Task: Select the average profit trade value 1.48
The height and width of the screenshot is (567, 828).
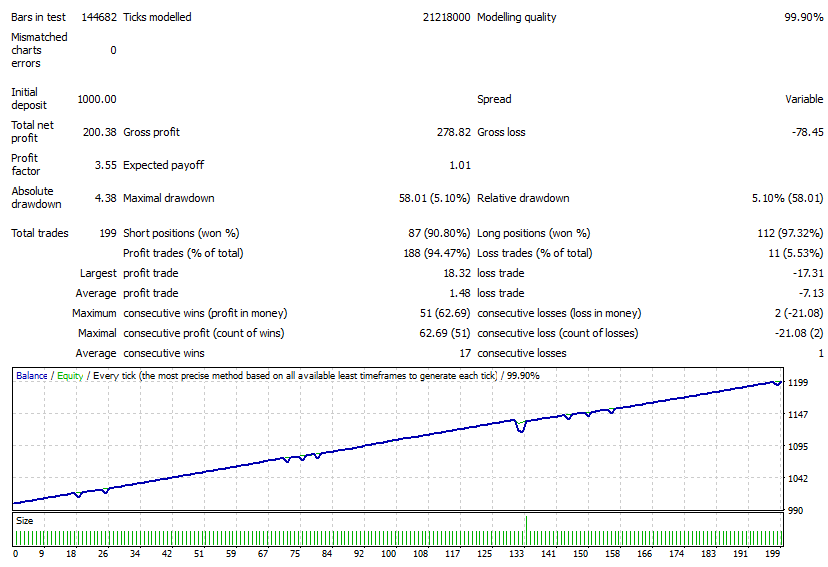Action: pos(460,293)
